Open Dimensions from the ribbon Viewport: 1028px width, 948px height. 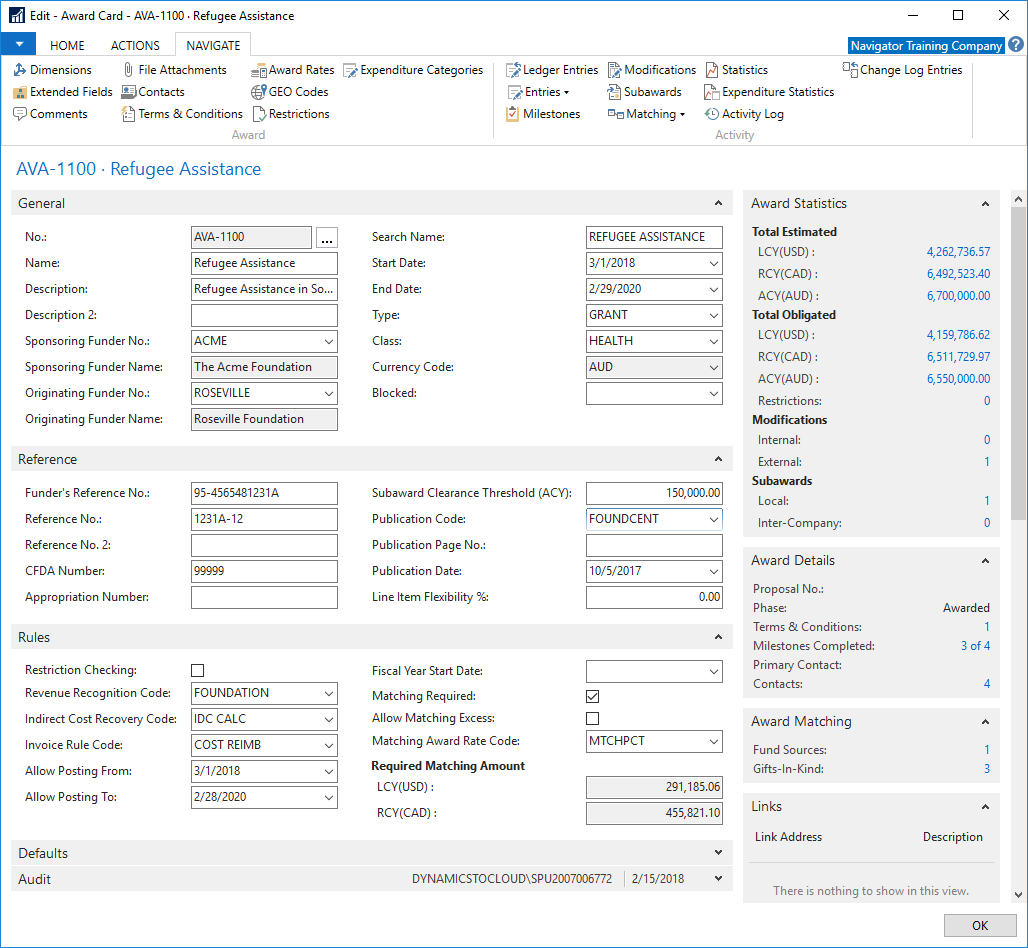52,69
